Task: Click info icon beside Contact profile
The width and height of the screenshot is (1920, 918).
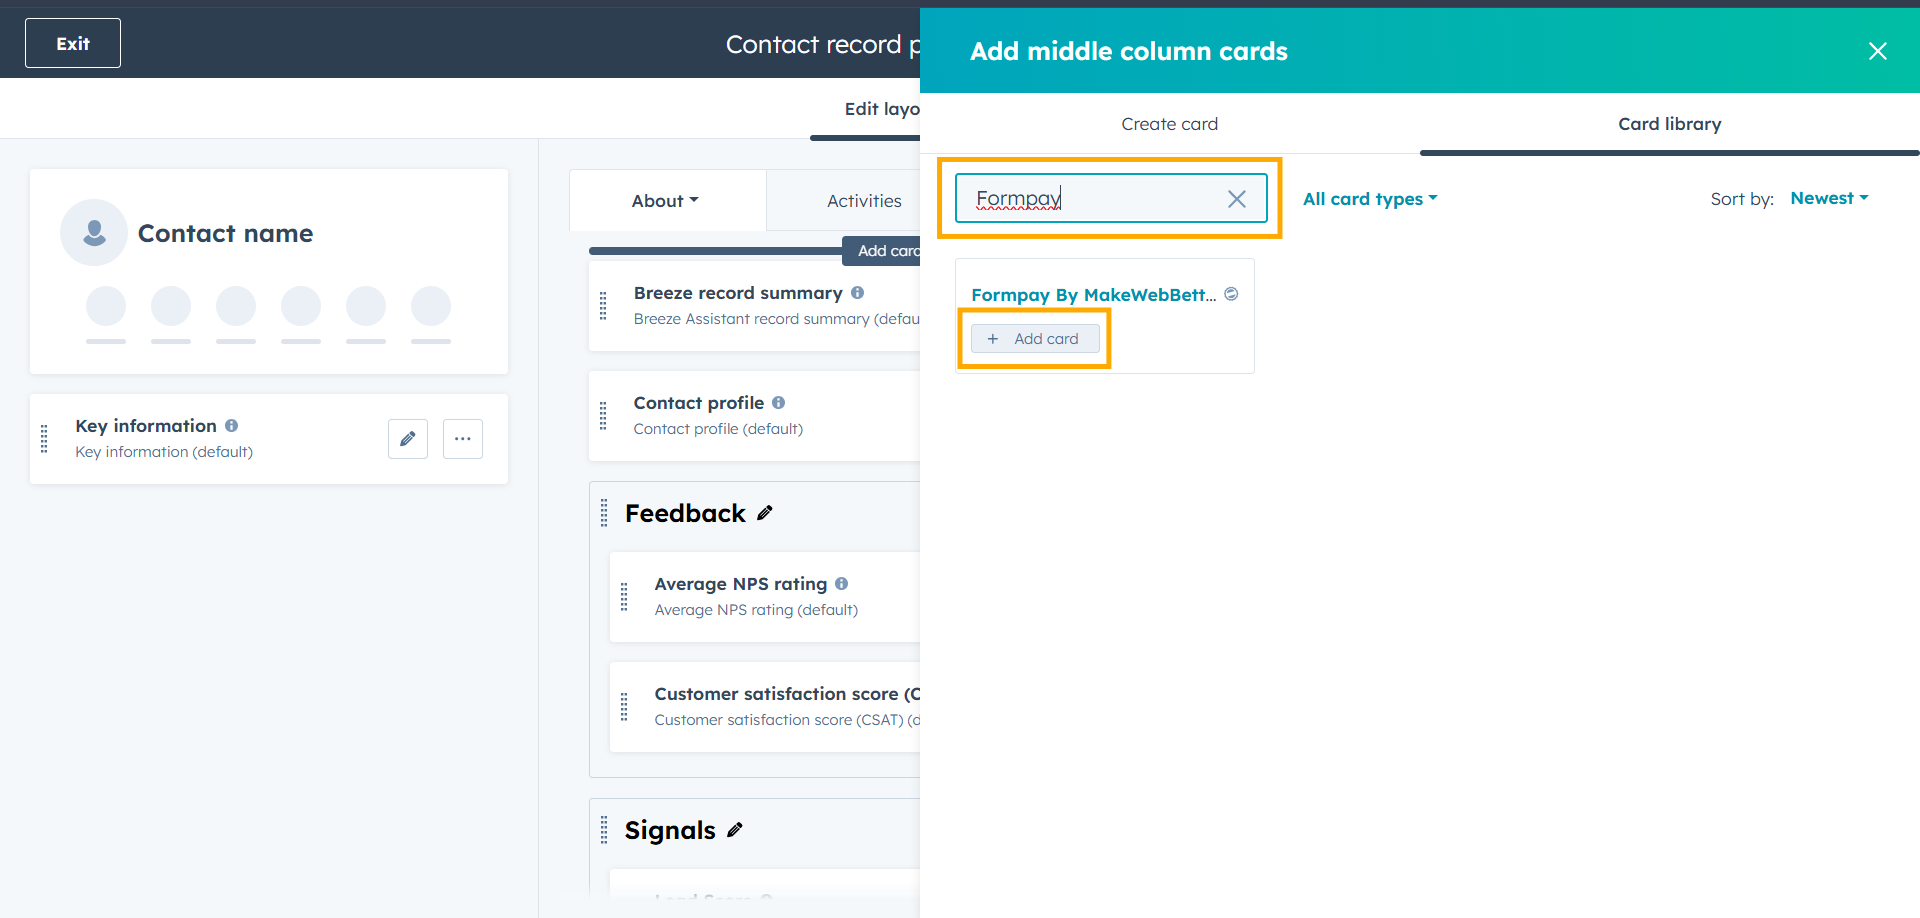Action: pyautogui.click(x=779, y=403)
